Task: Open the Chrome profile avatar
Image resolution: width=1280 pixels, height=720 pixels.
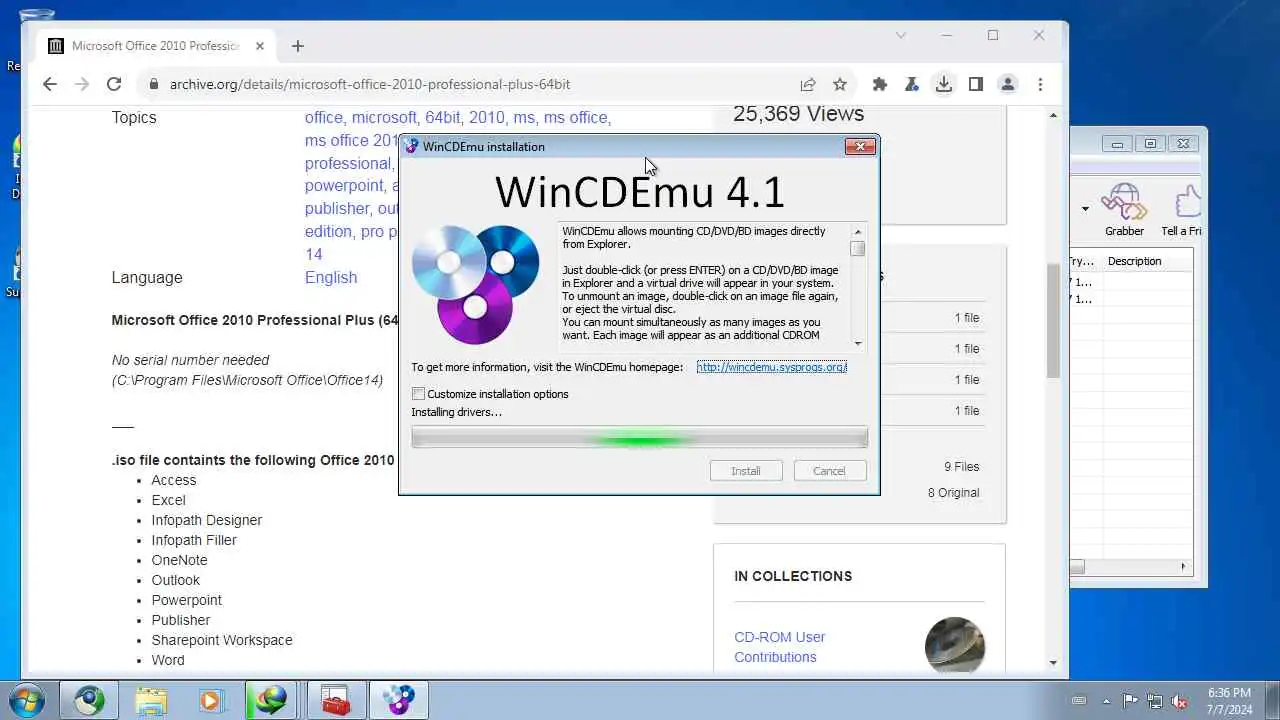Action: (1008, 84)
